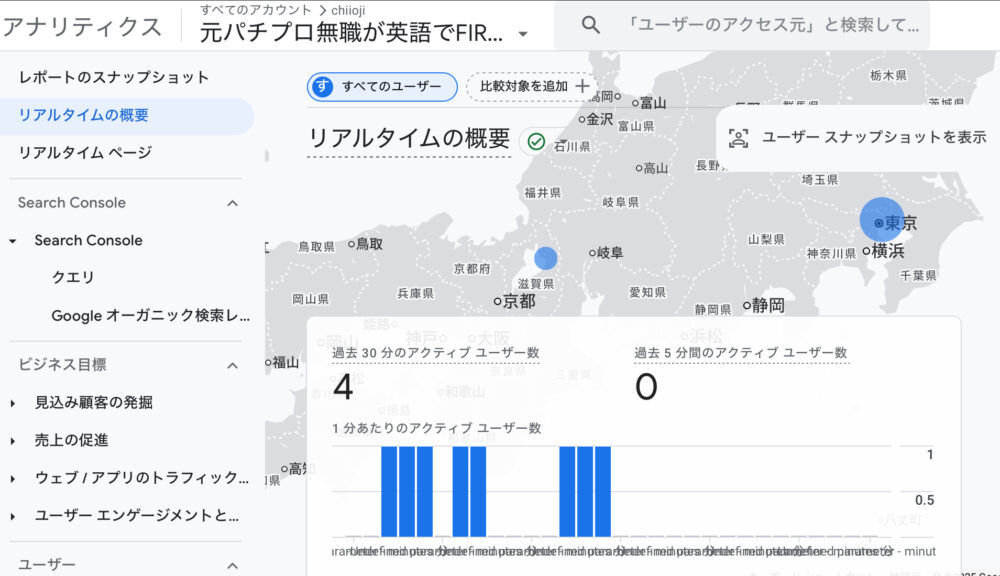This screenshot has height=576, width=1000.
Task: Click the Tokyo user bubble on map
Action: [881, 219]
